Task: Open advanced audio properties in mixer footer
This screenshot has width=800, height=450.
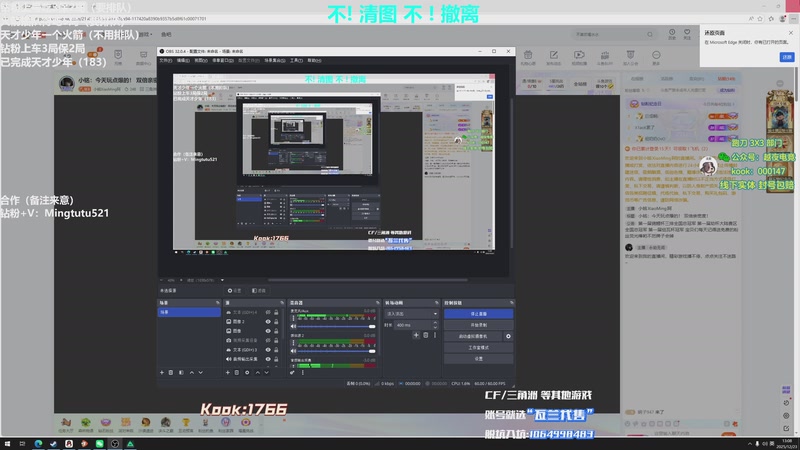Action: pyautogui.click(x=292, y=372)
